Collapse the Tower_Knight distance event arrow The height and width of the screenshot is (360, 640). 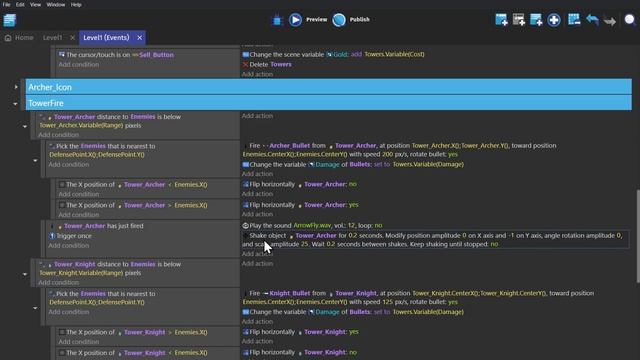click(25, 274)
